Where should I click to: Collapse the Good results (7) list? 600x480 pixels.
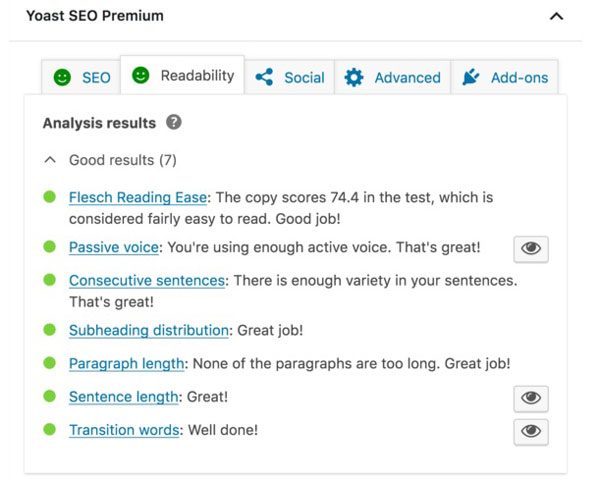(50, 160)
